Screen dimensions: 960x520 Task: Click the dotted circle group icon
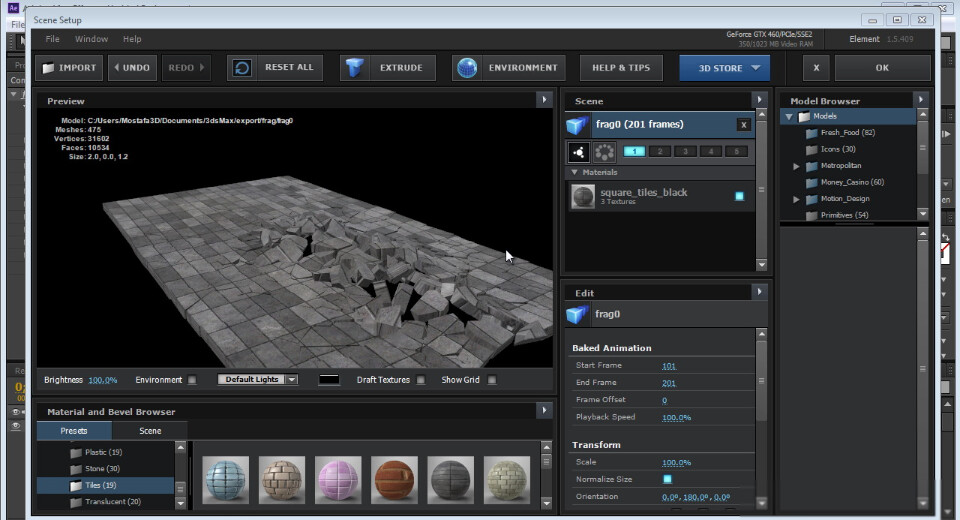pyautogui.click(x=604, y=152)
